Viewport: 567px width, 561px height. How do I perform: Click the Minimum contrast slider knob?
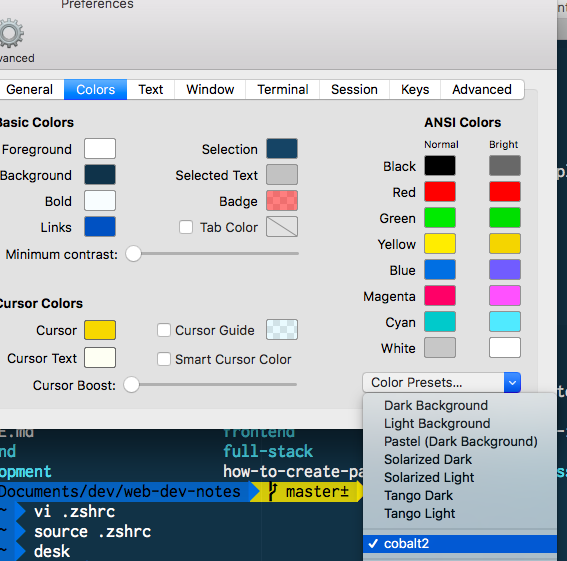pyautogui.click(x=133, y=254)
